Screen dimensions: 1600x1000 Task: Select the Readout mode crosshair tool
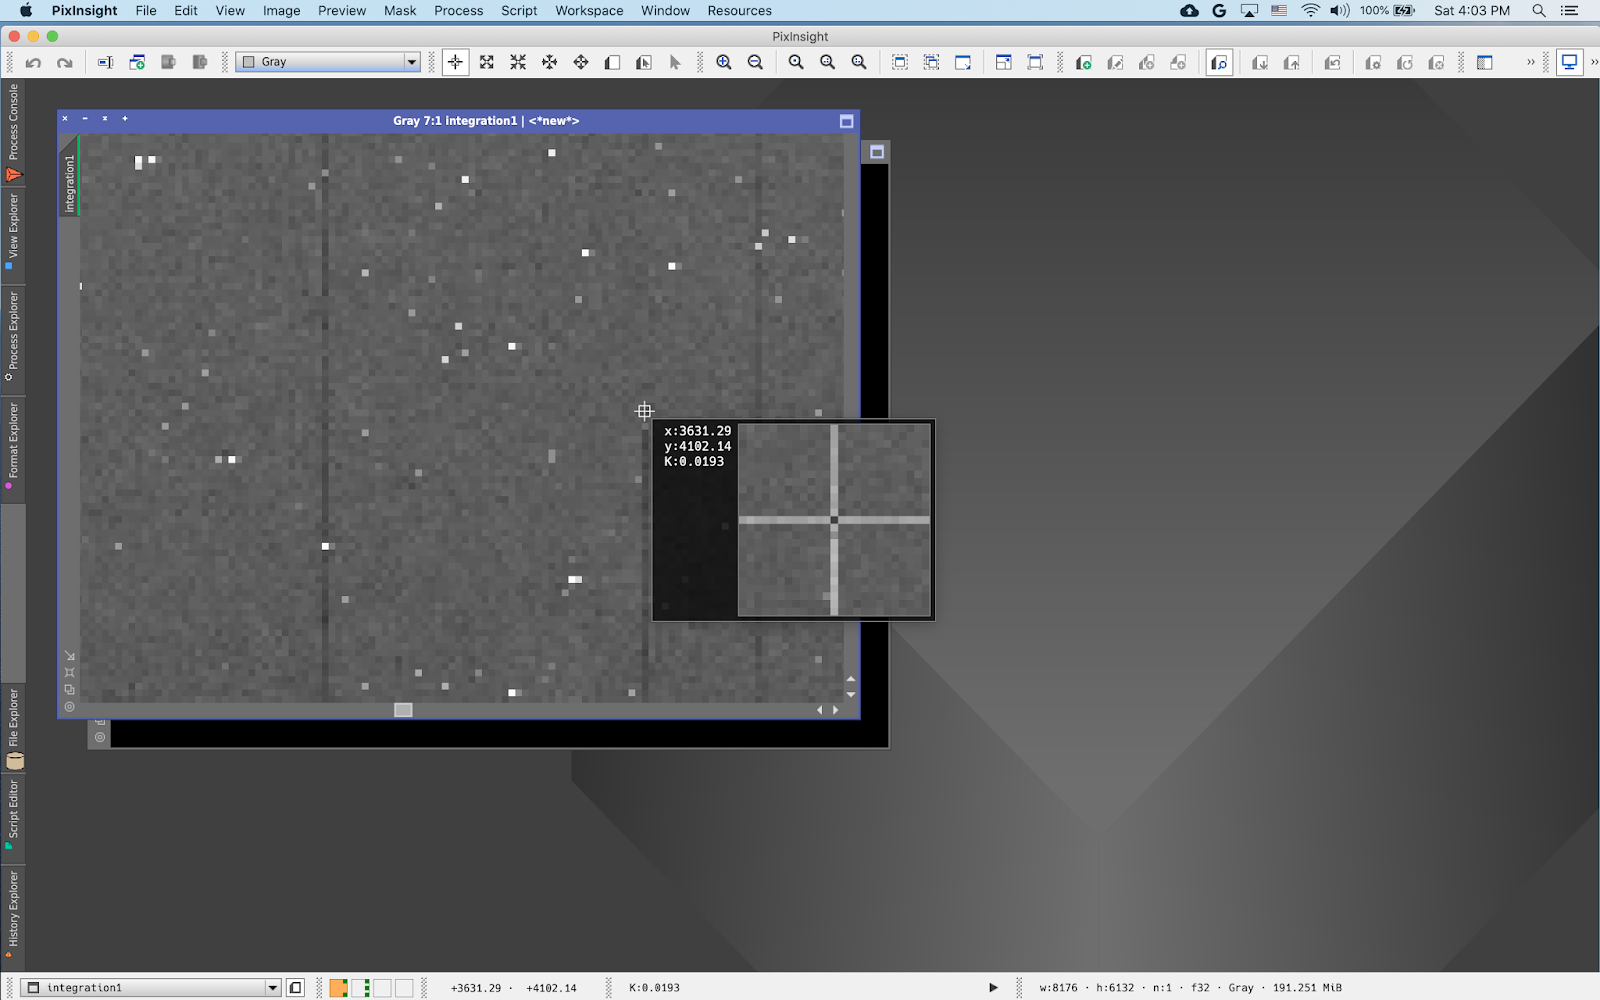[455, 62]
